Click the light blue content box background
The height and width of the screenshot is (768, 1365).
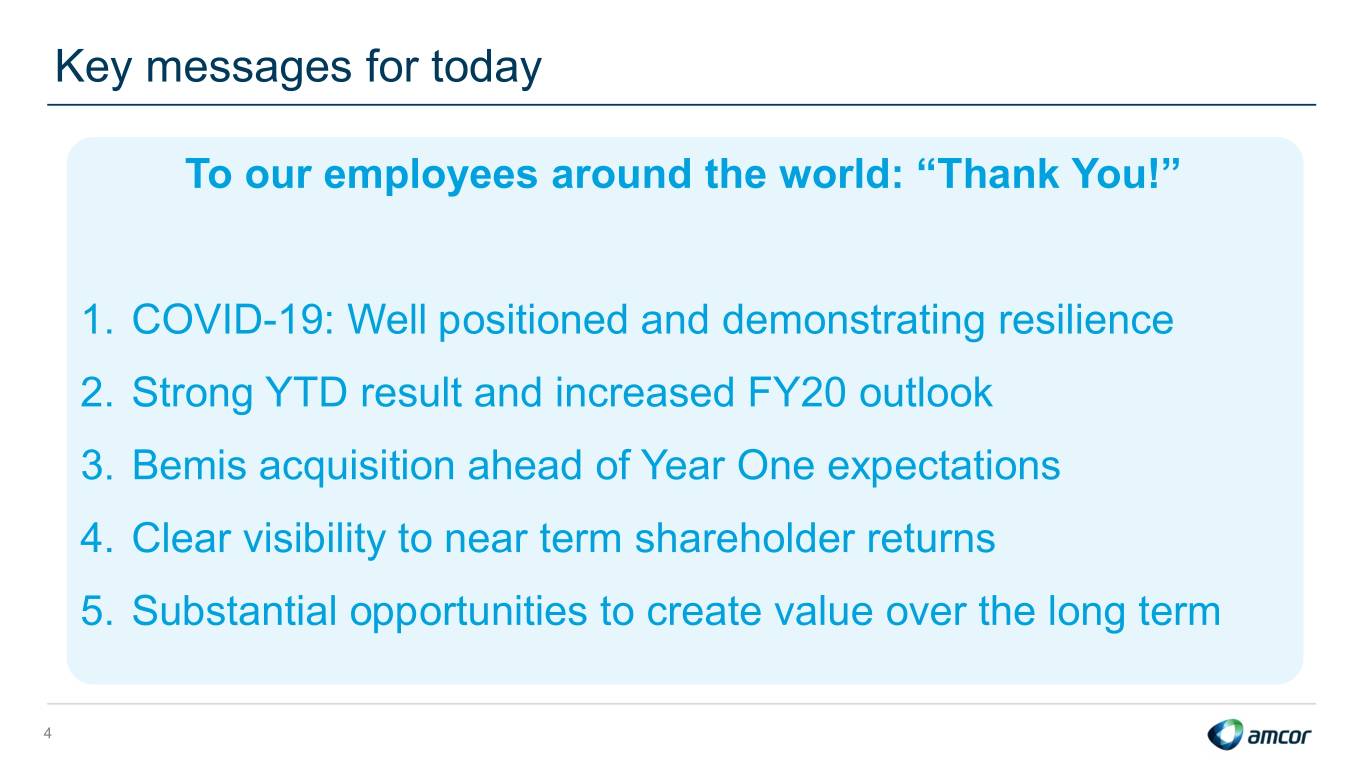[684, 240]
